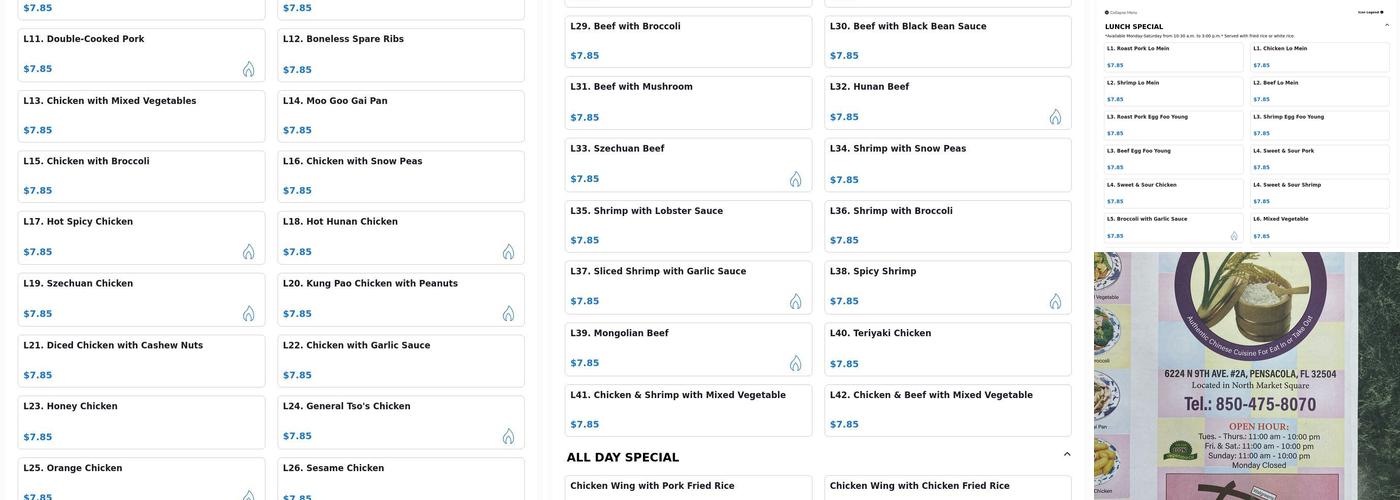Click the spicy flame icon on Hunan Beef

click(x=1055, y=117)
